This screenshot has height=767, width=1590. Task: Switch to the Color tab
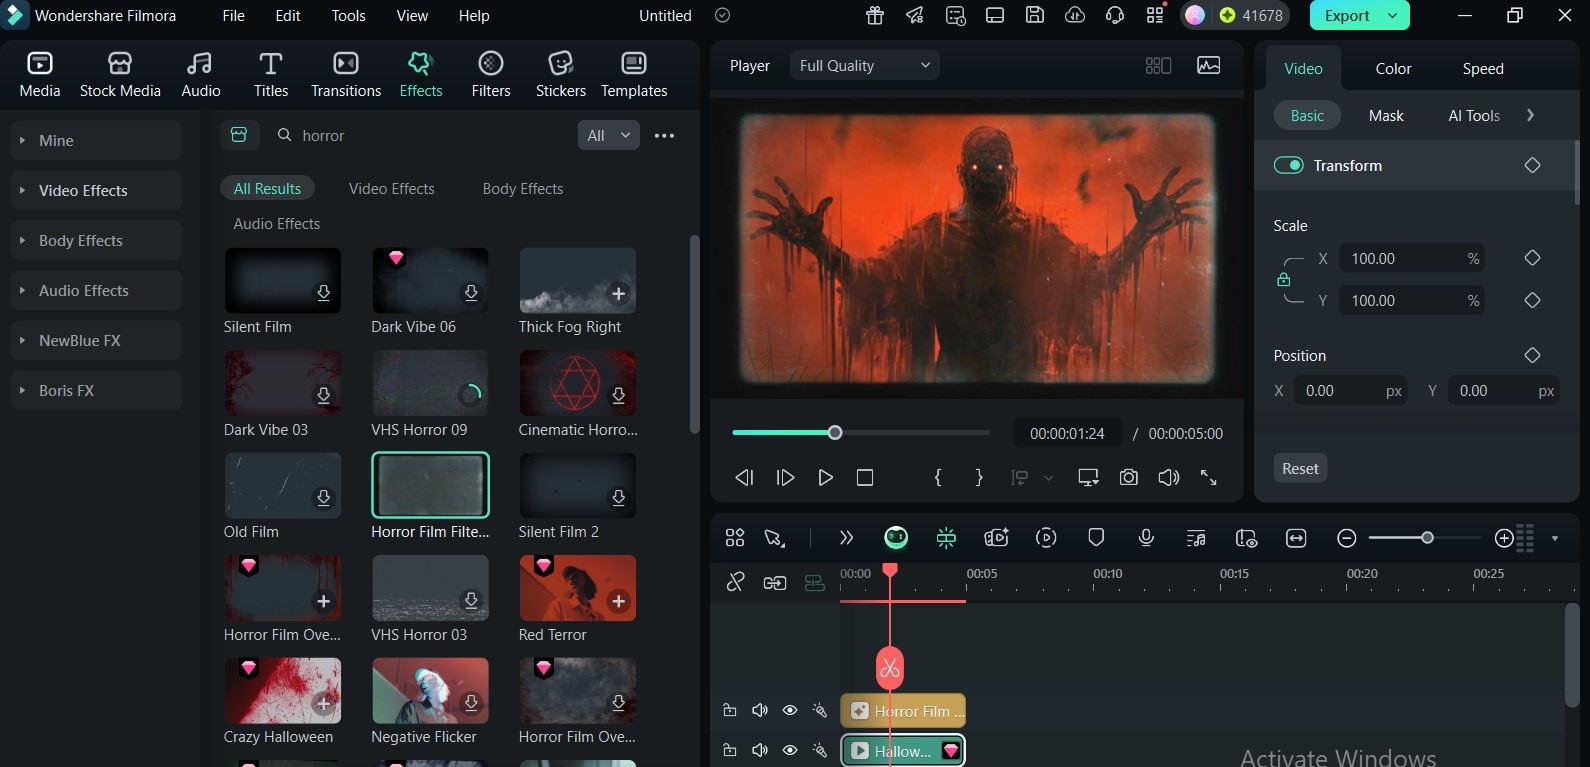click(1393, 68)
